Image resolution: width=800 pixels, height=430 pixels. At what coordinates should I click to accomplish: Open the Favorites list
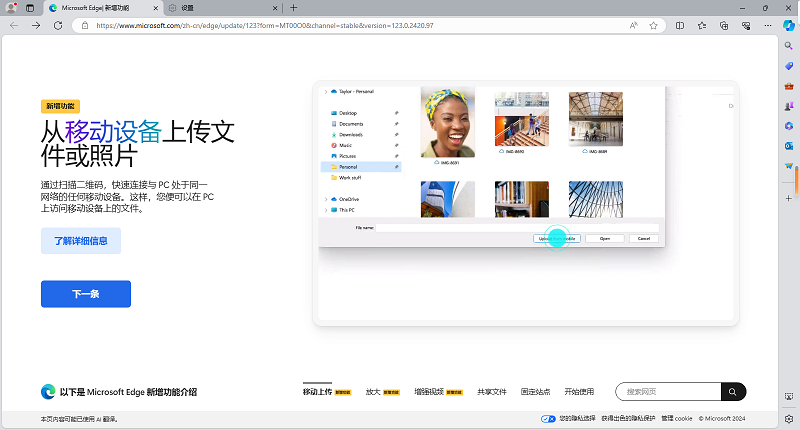(x=702, y=26)
